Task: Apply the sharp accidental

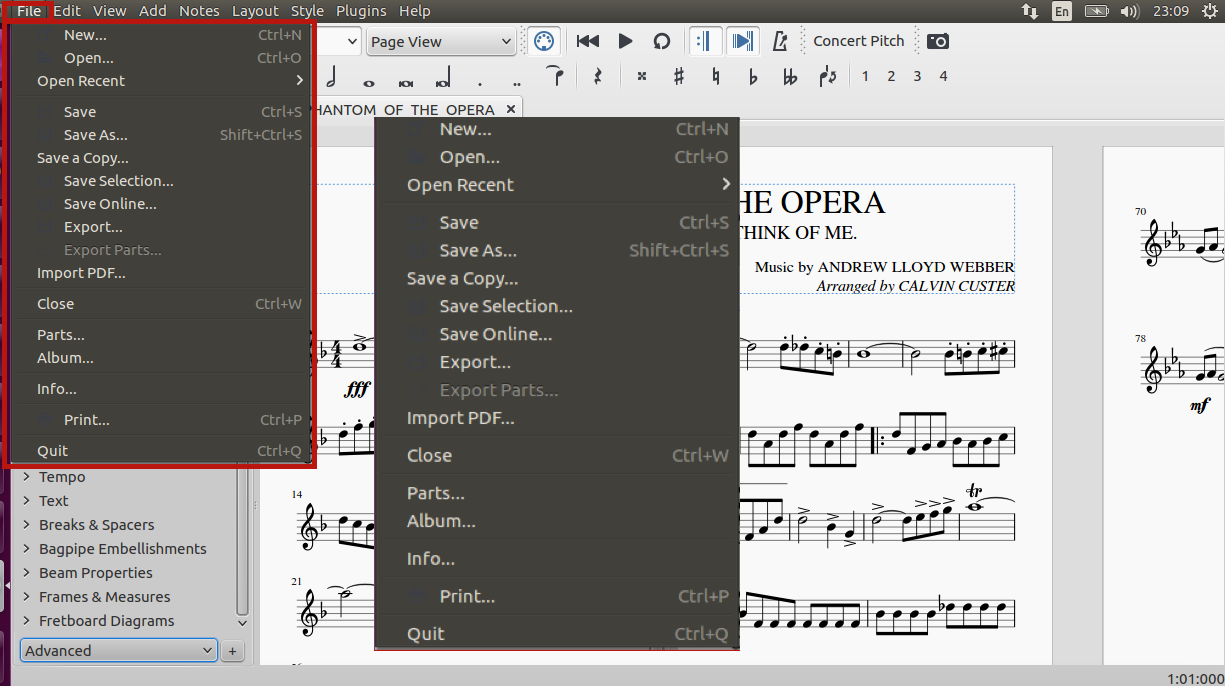Action: coord(679,77)
